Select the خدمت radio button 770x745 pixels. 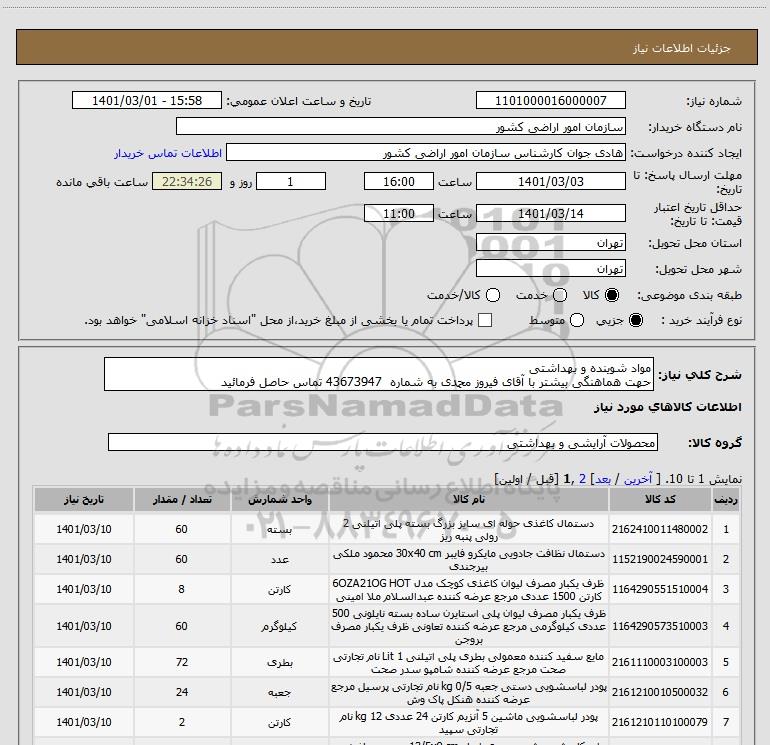560,295
